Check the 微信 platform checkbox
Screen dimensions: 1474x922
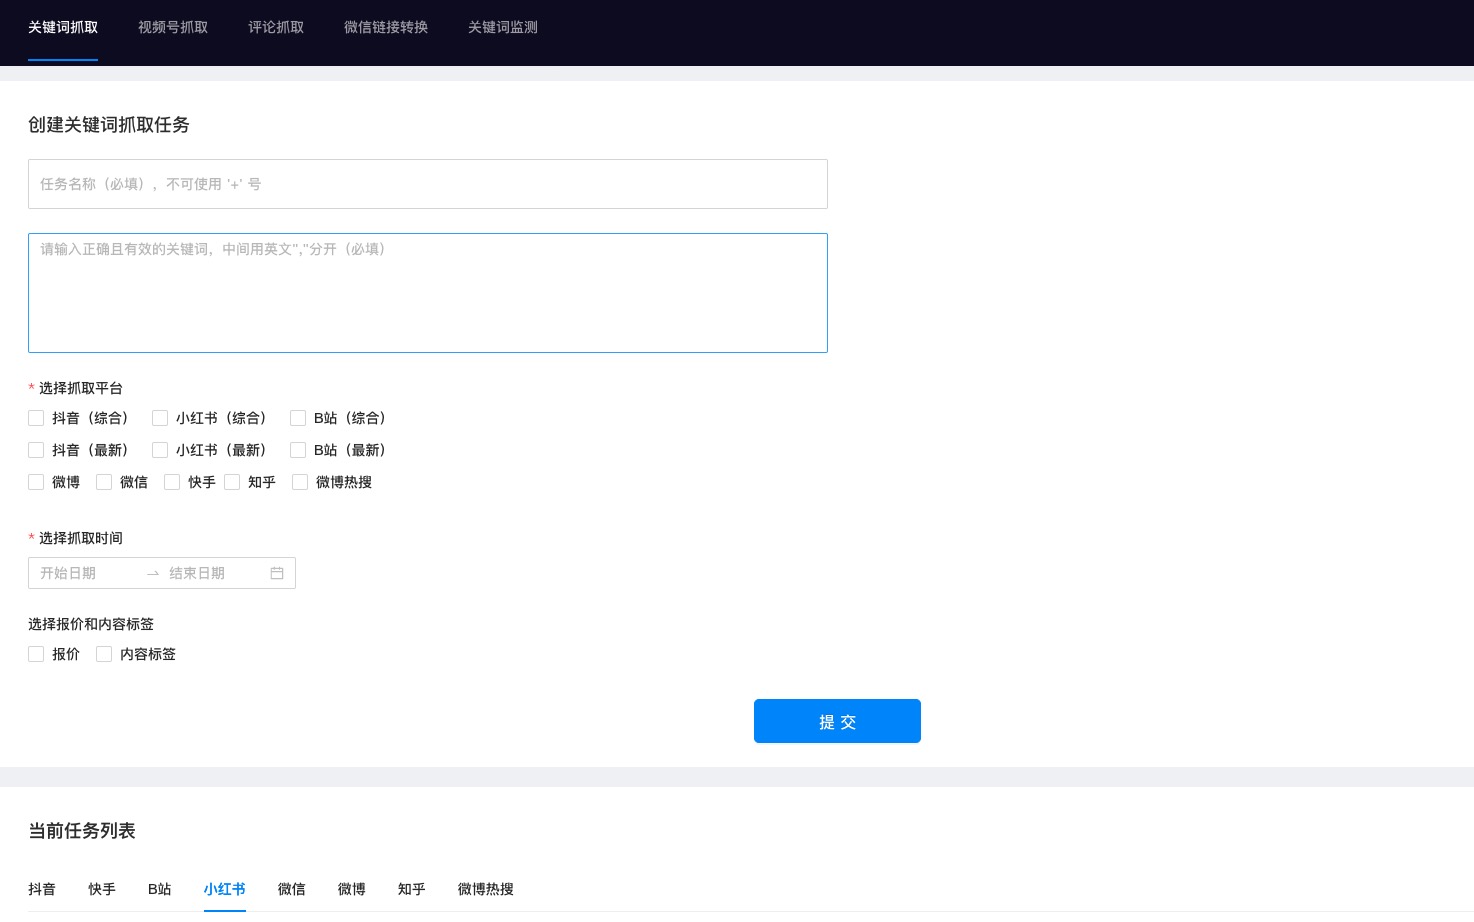[x=104, y=482]
